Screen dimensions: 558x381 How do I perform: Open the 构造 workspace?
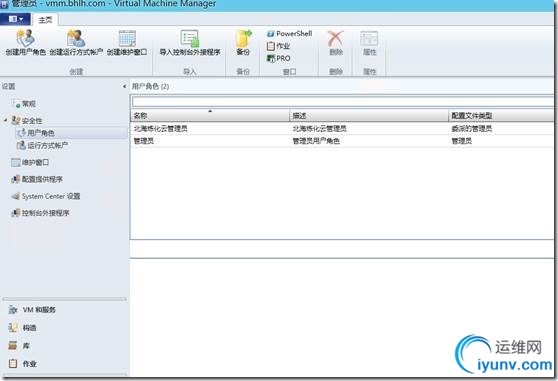coord(30,328)
